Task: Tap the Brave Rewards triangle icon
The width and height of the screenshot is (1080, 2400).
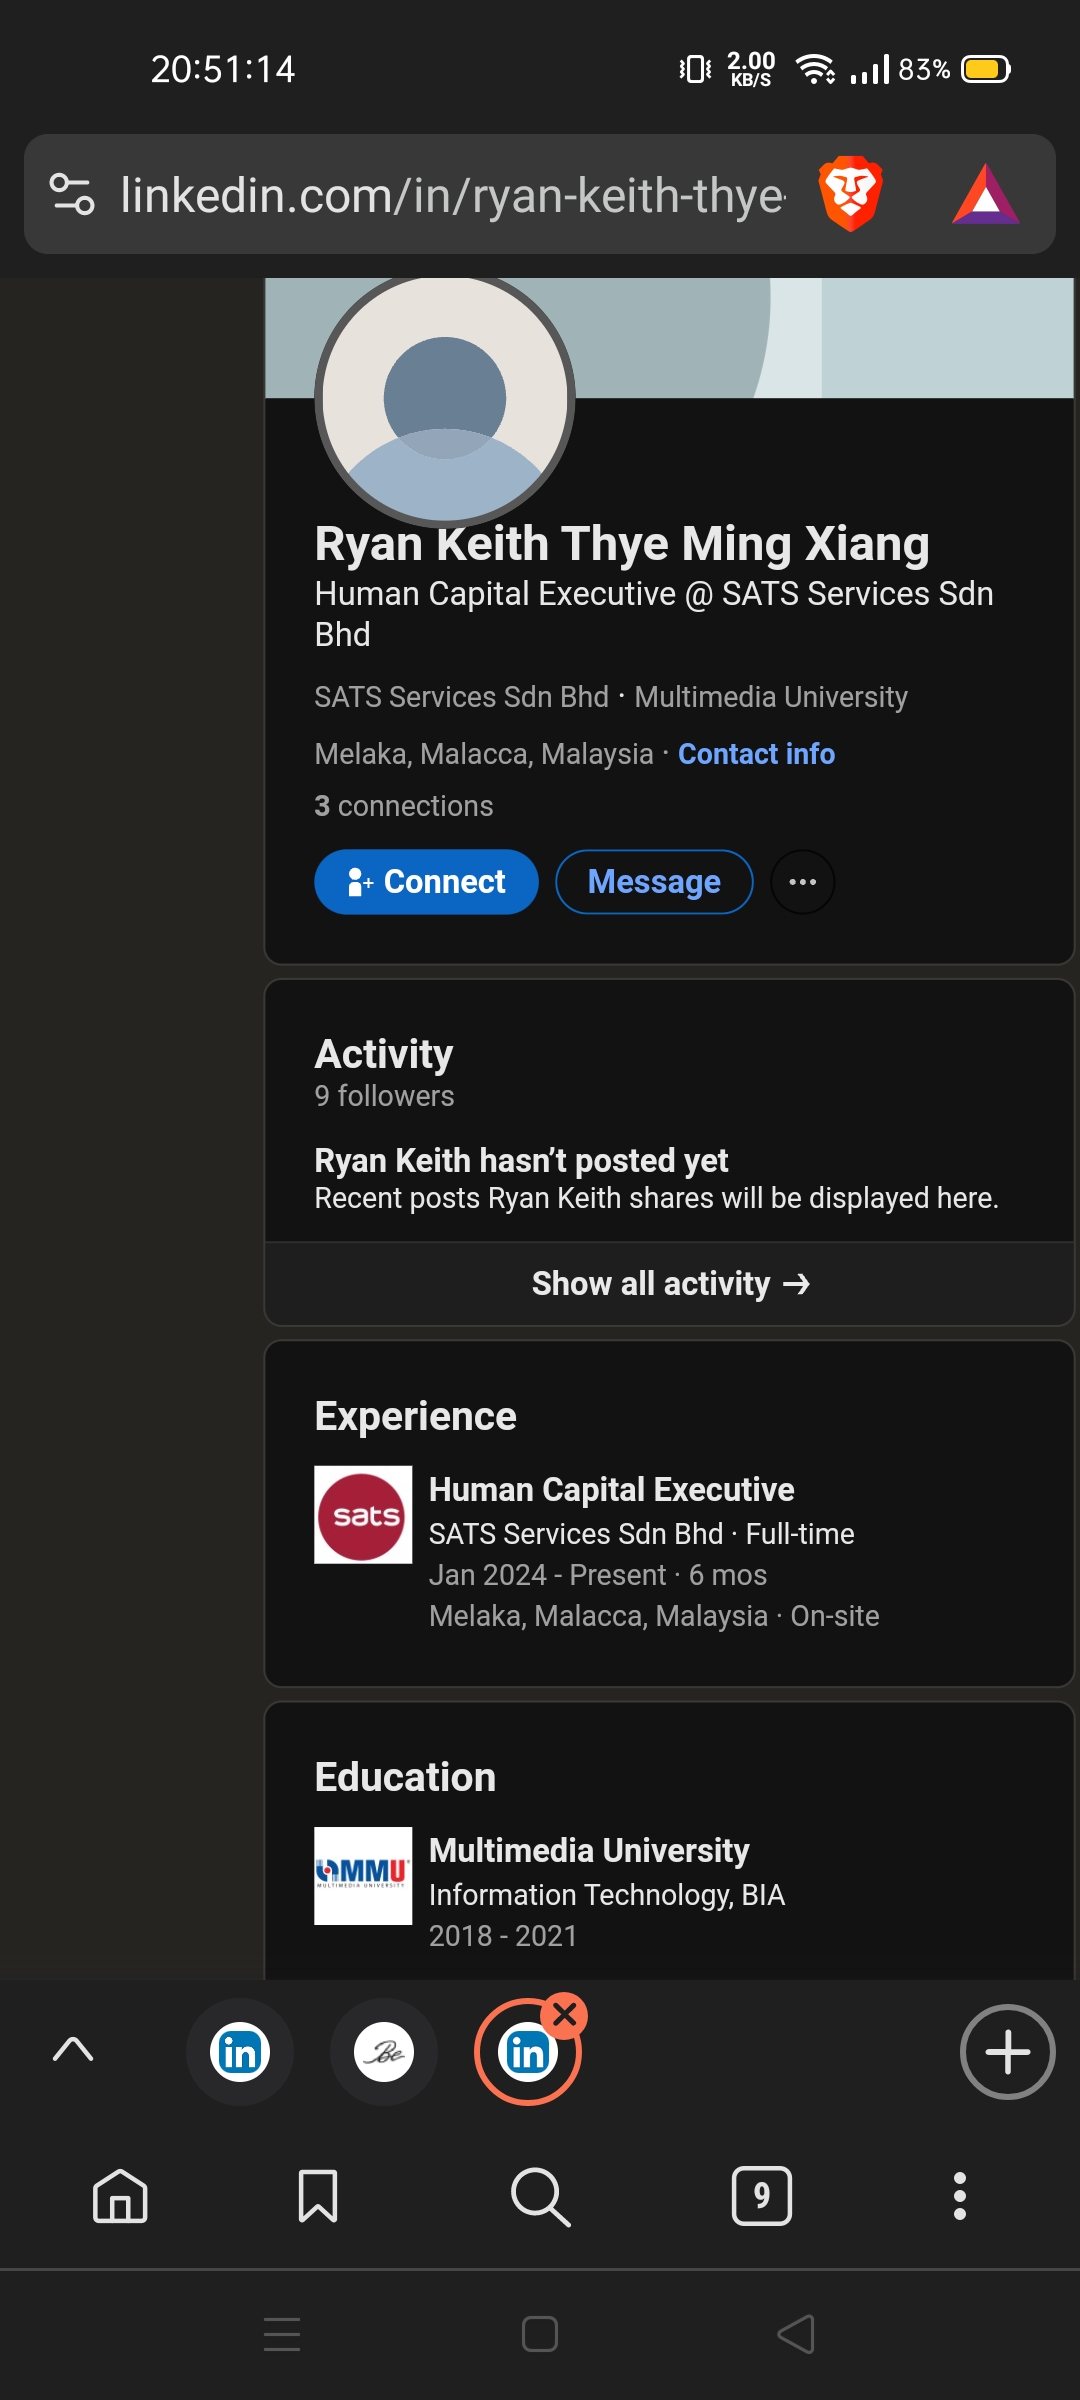Action: click(x=986, y=194)
